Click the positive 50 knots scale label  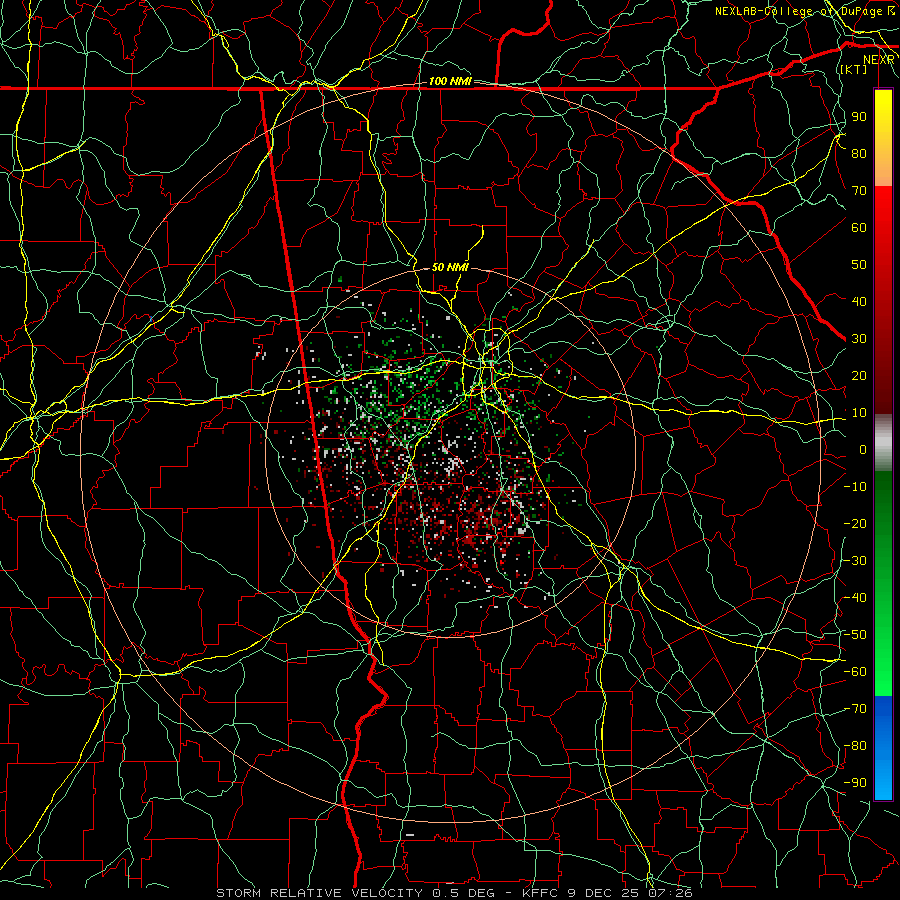pyautogui.click(x=859, y=265)
